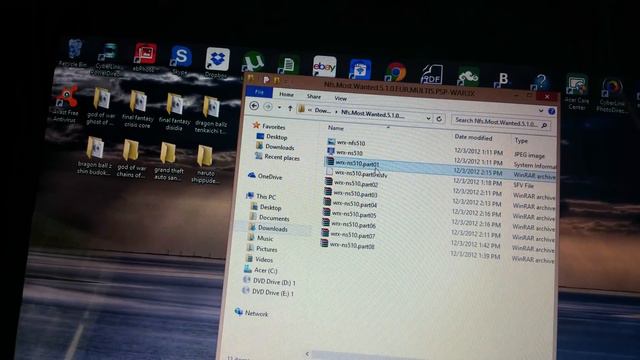Select the 'final fantasy dissidia' folder
This screenshot has width=640, height=360.
174,112
